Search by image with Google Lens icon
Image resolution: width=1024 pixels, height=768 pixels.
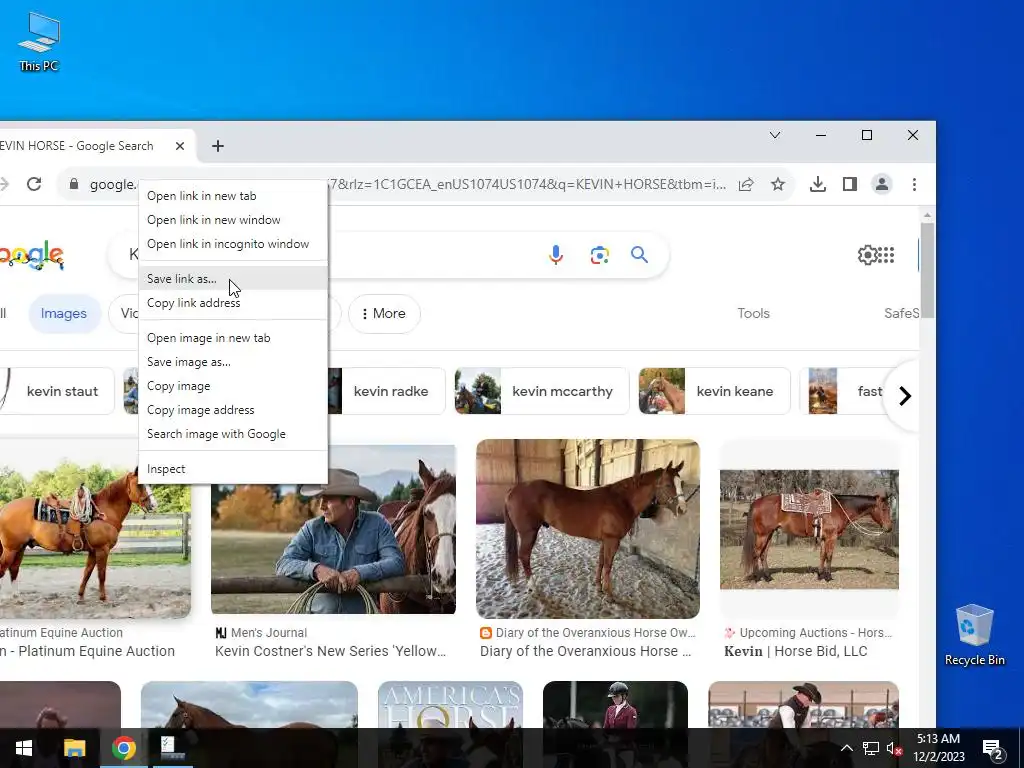600,255
